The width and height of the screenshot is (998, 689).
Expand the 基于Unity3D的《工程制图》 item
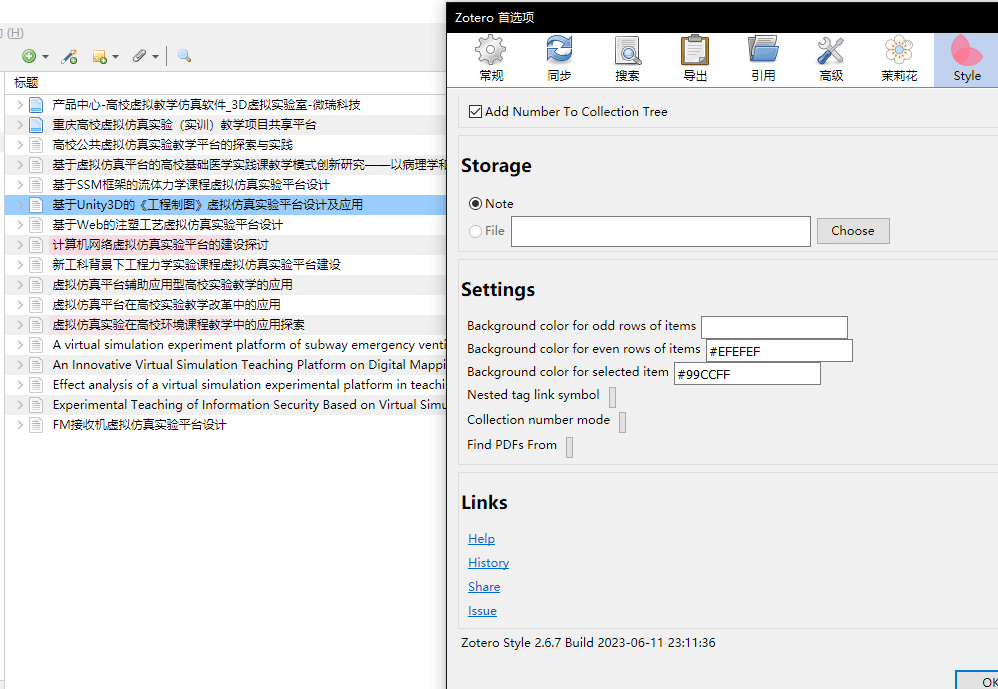pyautogui.click(x=20, y=205)
